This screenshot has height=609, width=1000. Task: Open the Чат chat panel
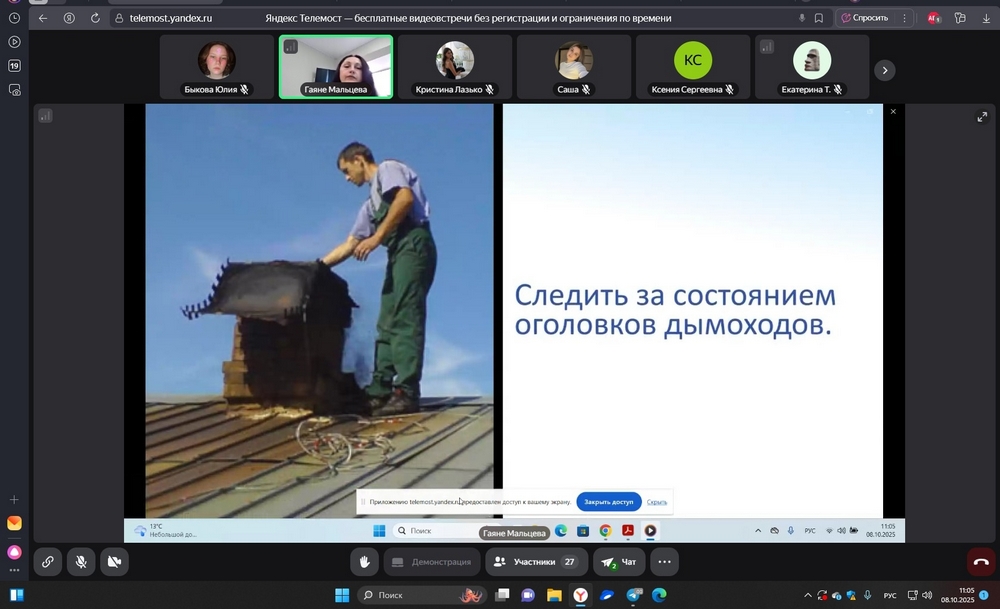(x=619, y=562)
